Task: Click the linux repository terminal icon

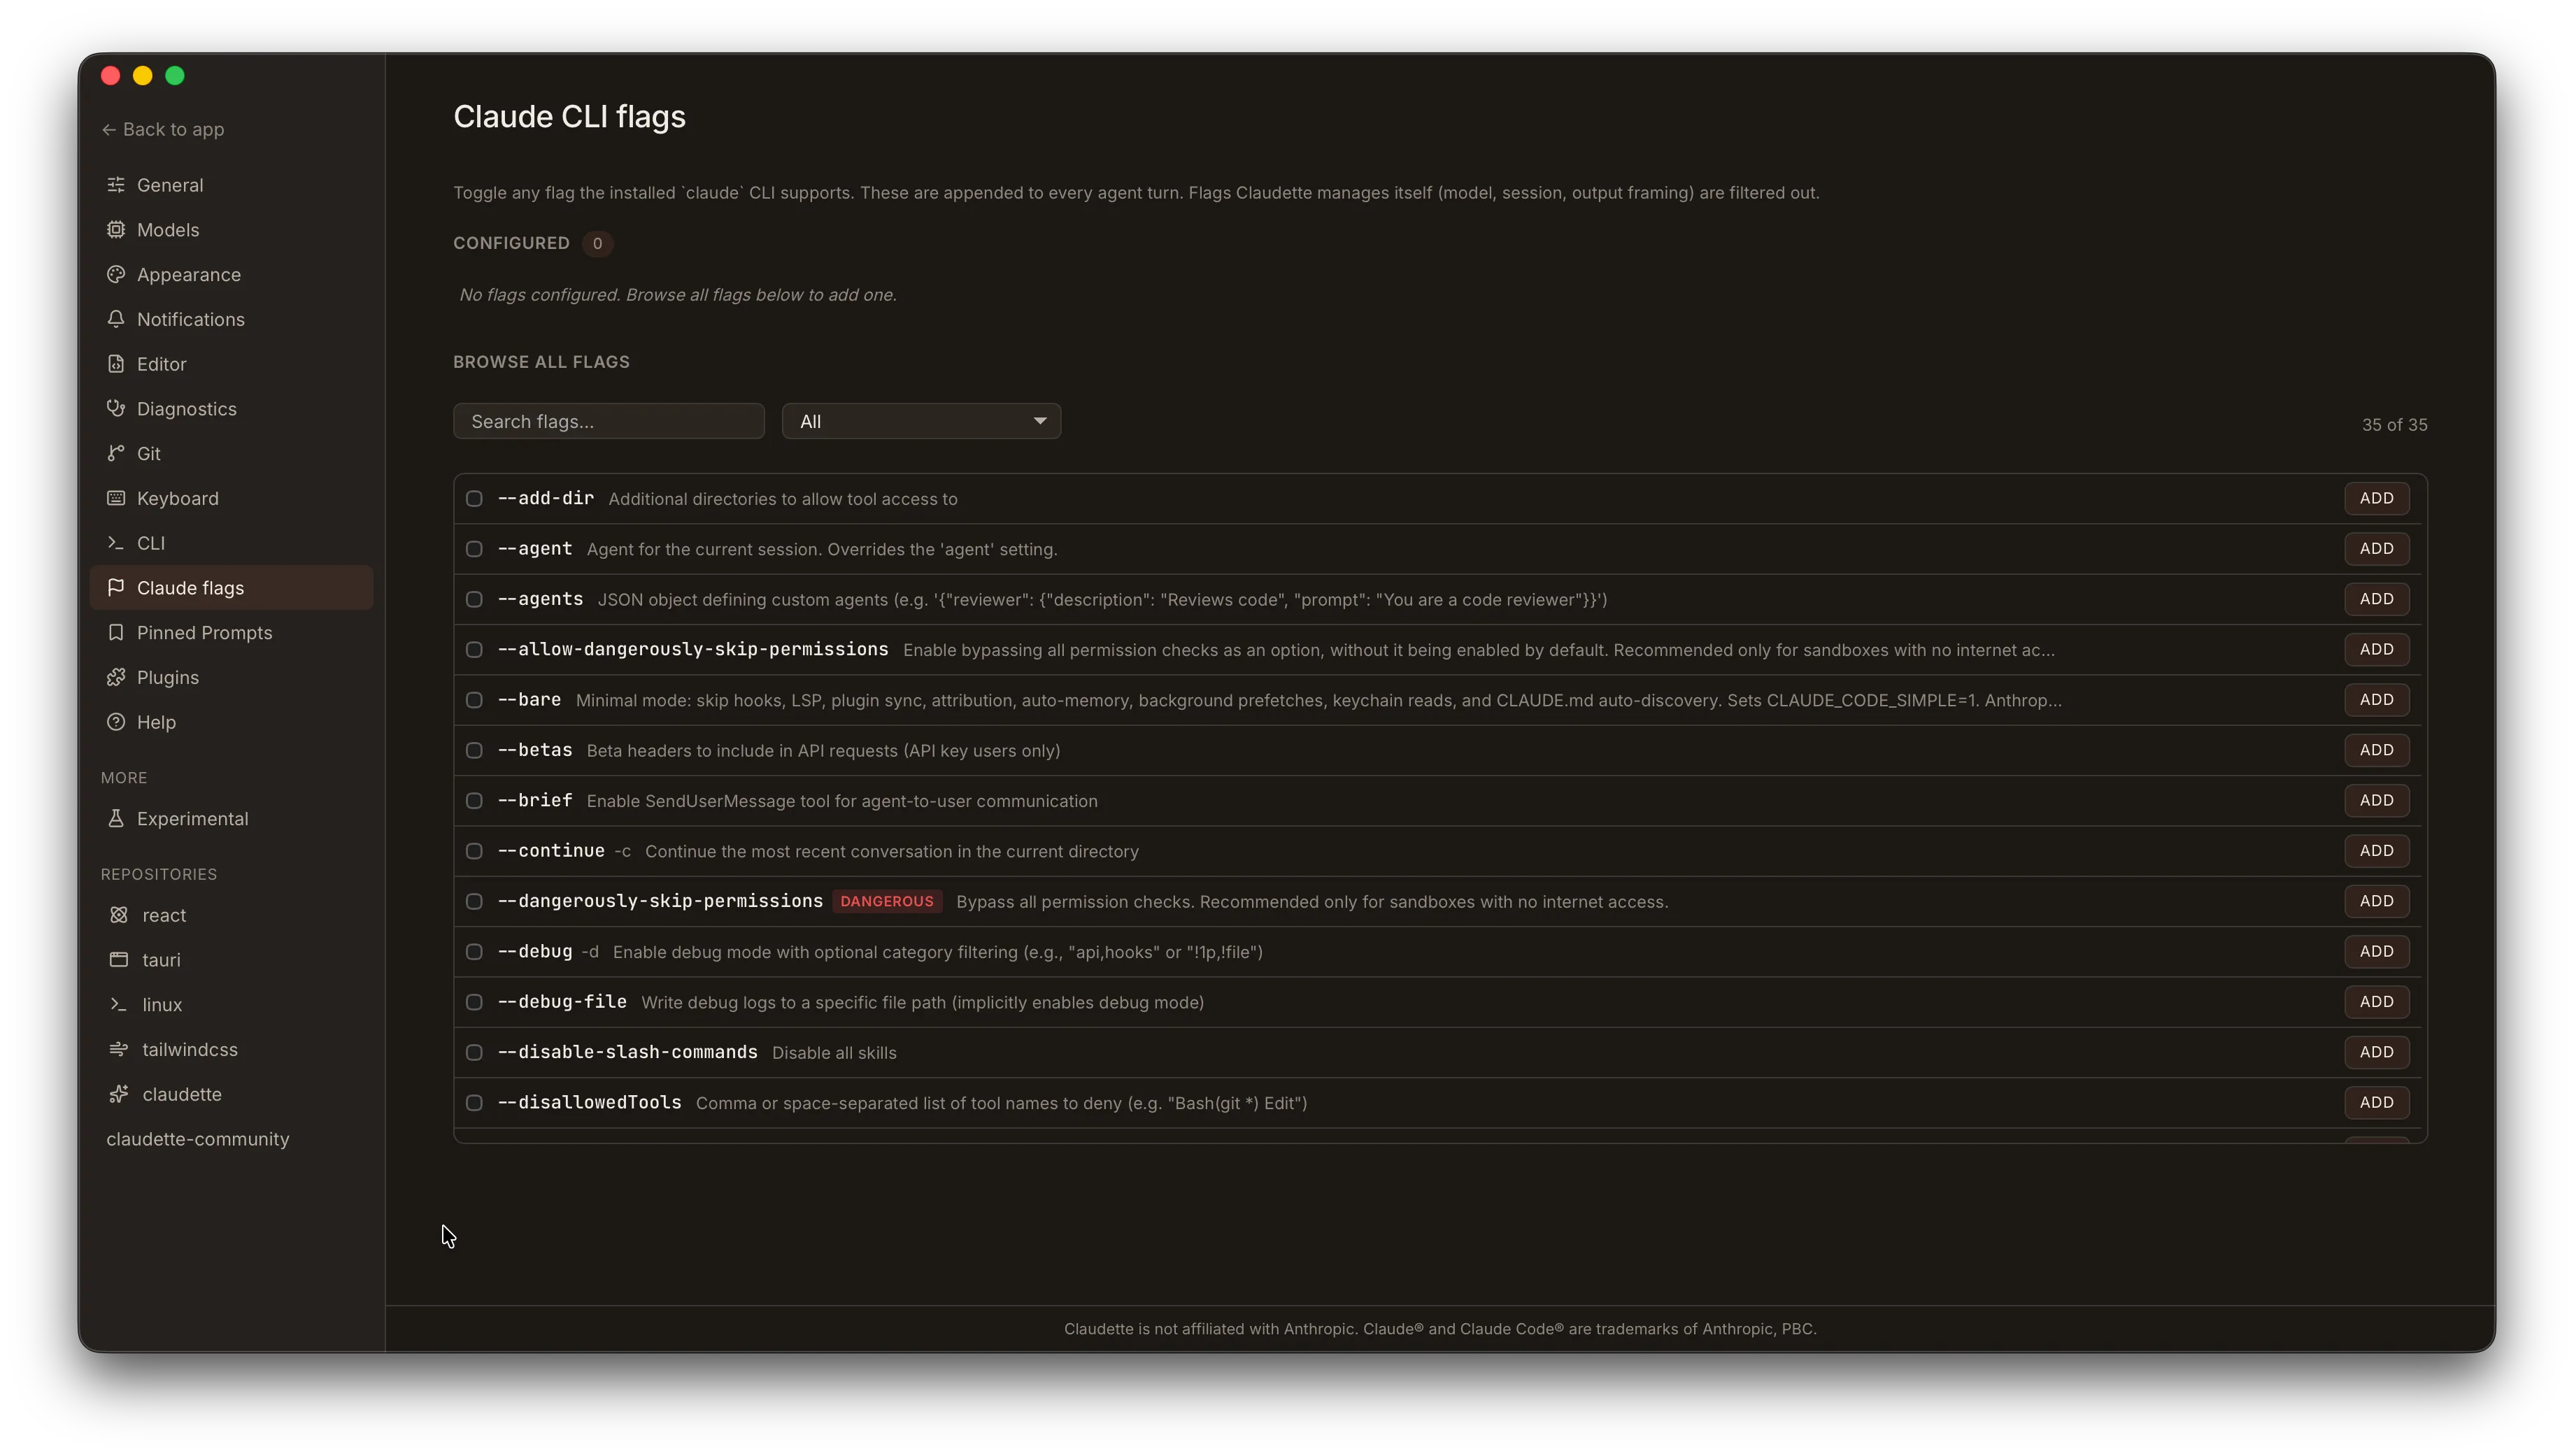Action: coord(119,1004)
